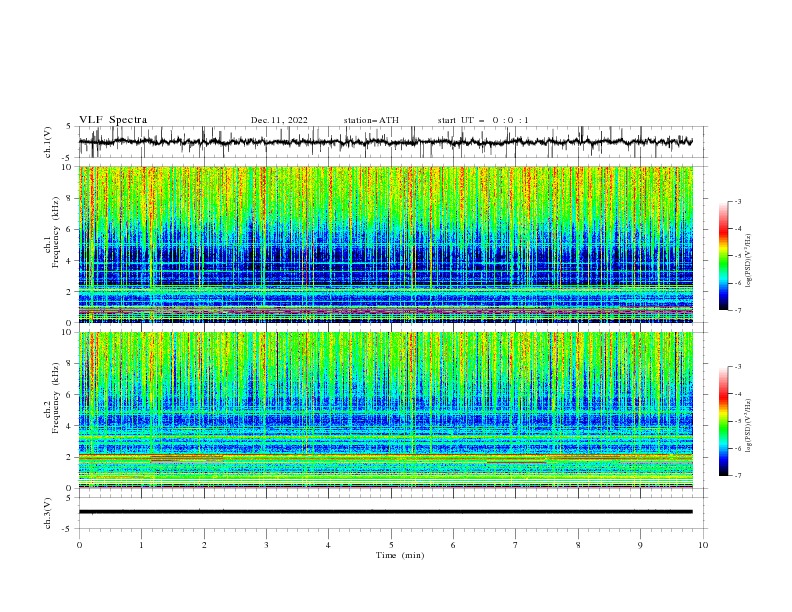Click the ch.1 spectrogram color bar

(723, 255)
